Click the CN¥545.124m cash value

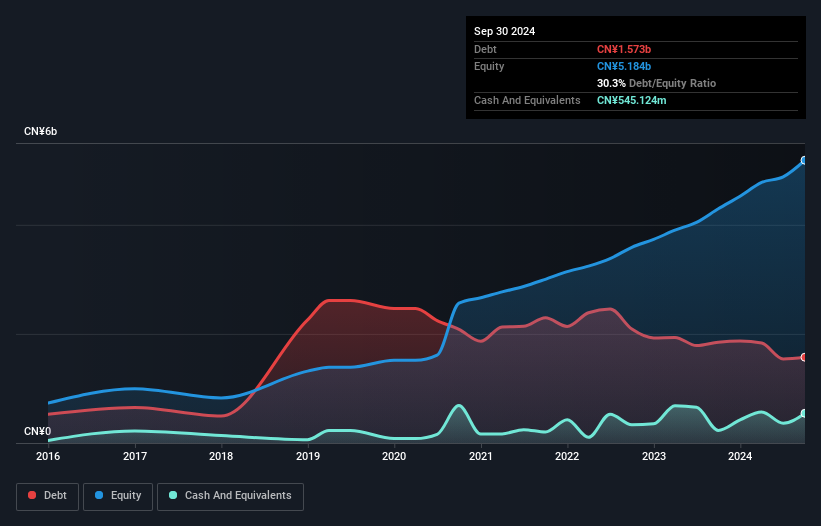tap(632, 100)
